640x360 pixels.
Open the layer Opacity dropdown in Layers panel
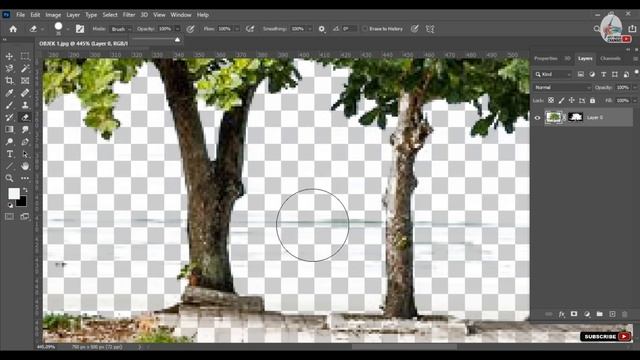coord(635,87)
